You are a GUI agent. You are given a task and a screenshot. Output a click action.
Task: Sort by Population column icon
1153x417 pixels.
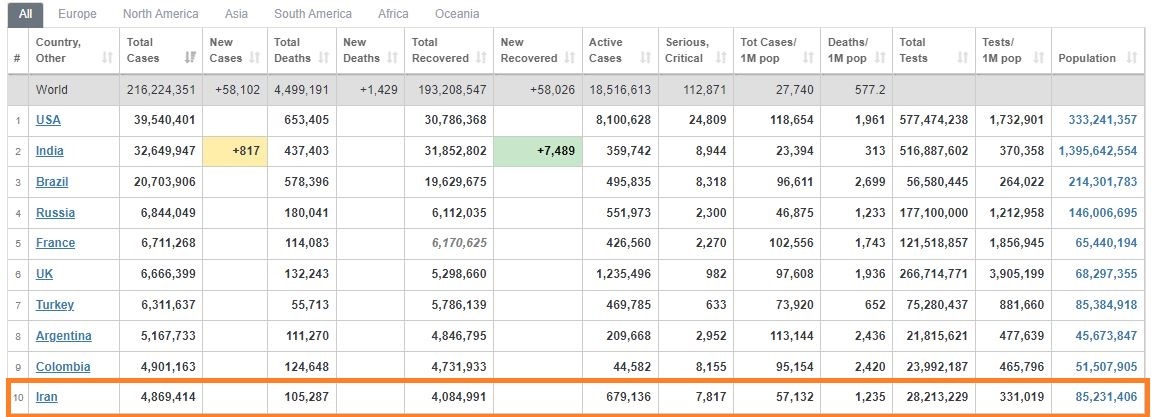[1132, 58]
